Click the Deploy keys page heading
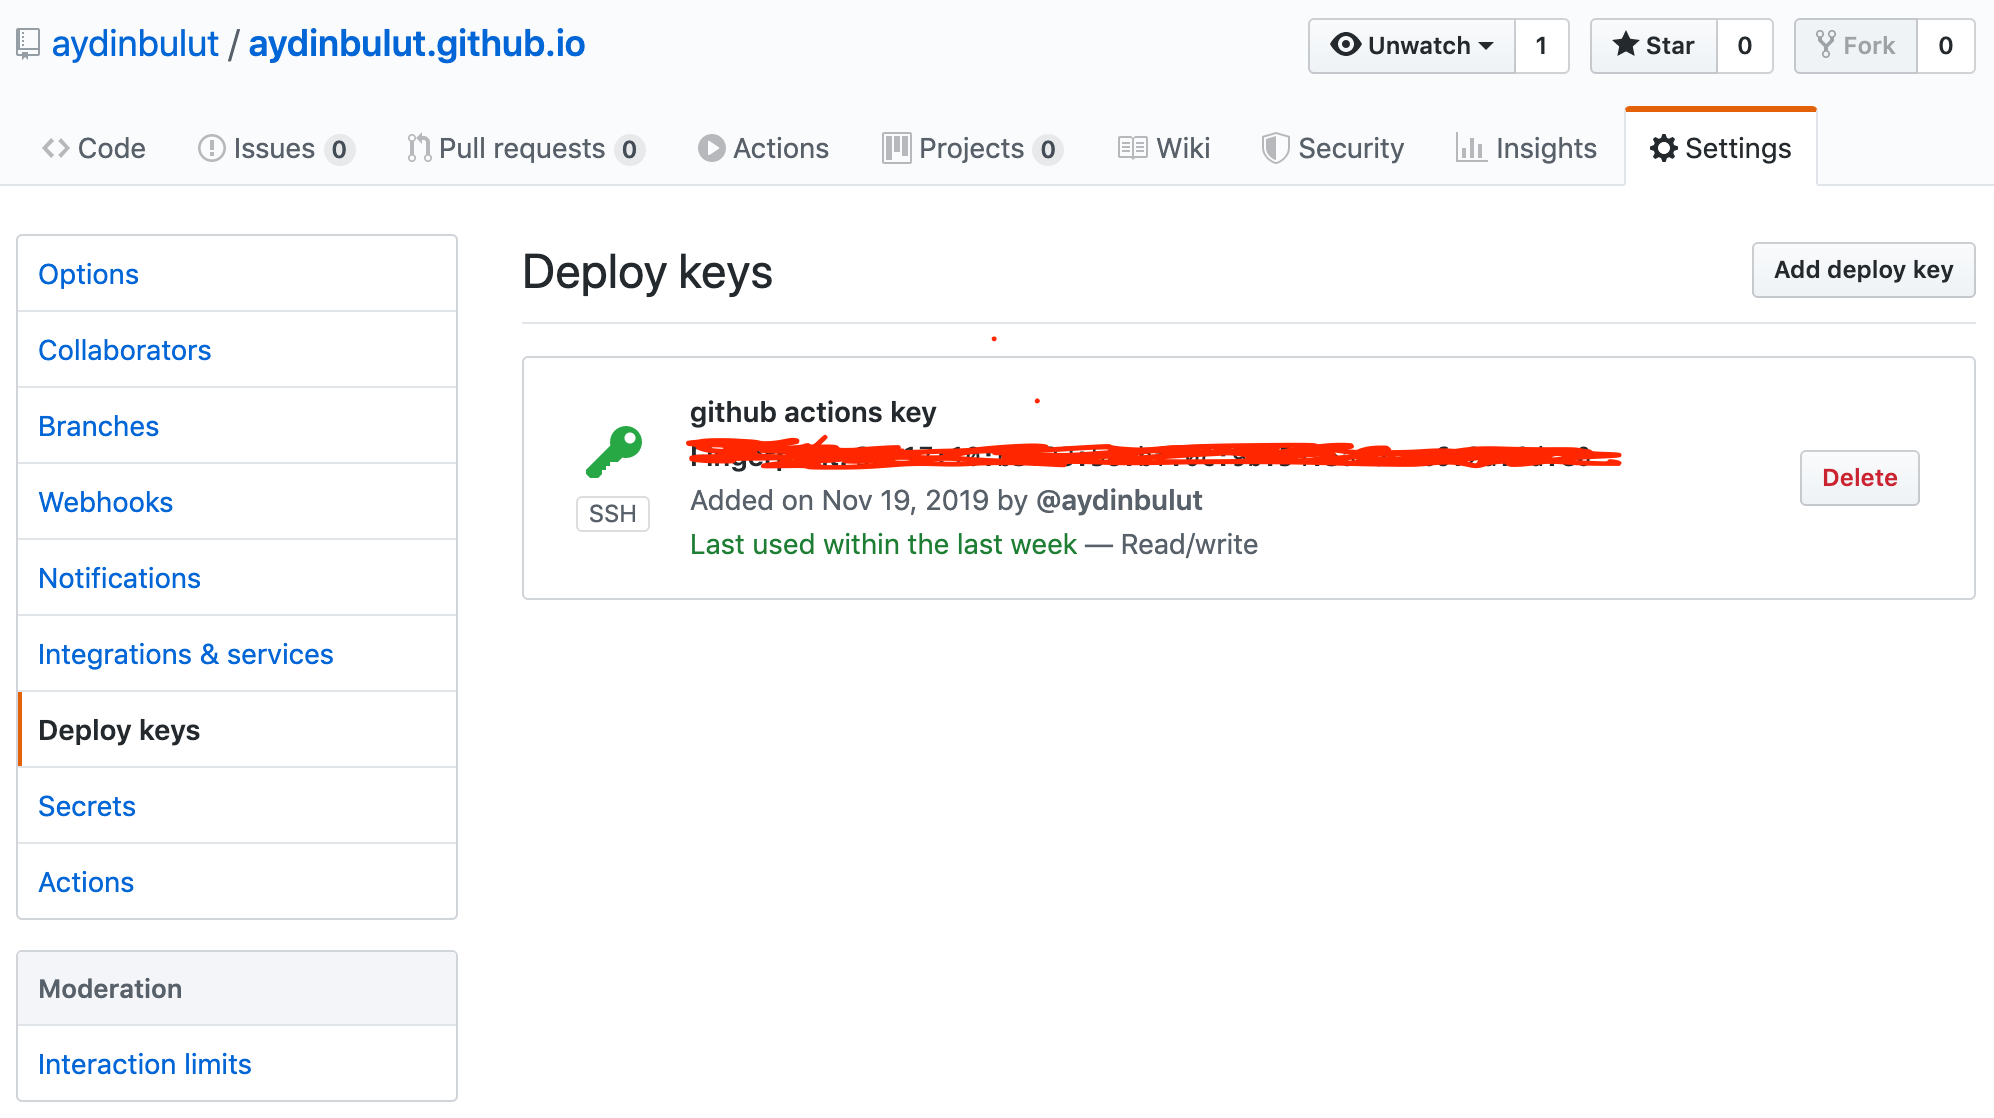This screenshot has height=1118, width=1994. tap(647, 272)
